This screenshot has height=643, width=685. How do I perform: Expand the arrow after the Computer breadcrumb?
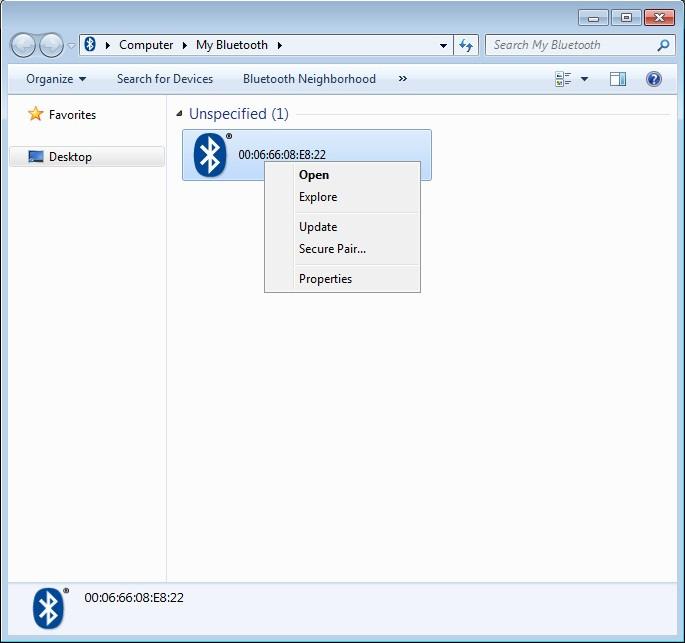tap(185, 45)
